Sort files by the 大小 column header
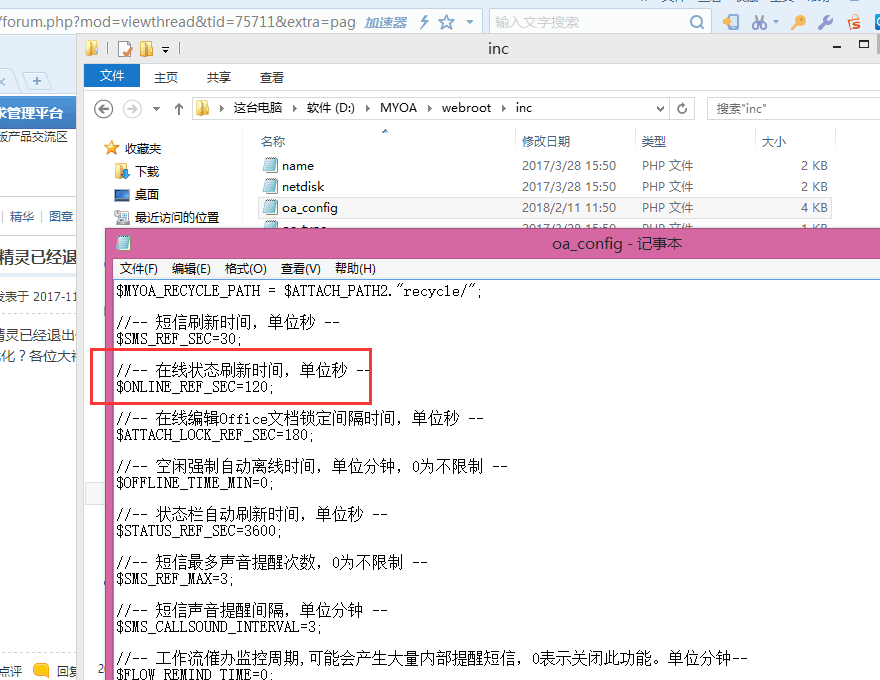Image resolution: width=880 pixels, height=680 pixels. pyautogui.click(x=773, y=141)
